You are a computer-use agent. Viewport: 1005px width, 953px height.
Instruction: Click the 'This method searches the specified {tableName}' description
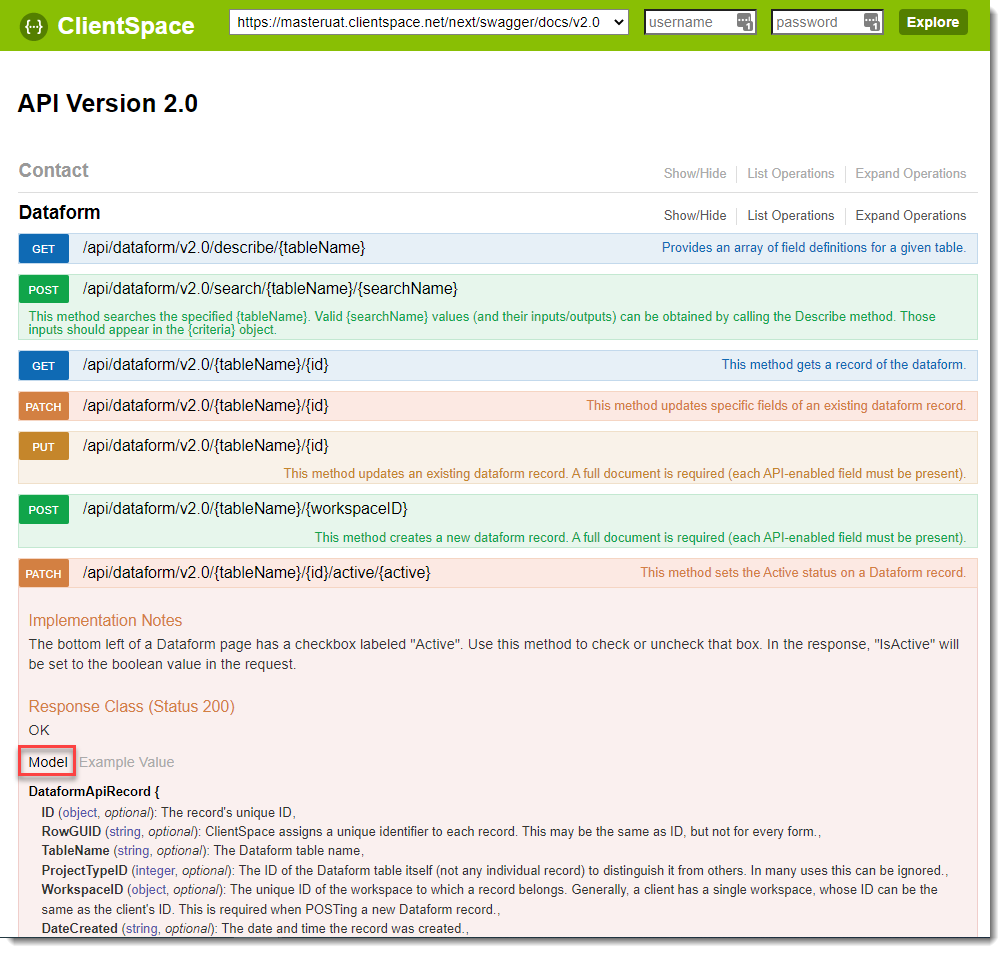(x=482, y=323)
